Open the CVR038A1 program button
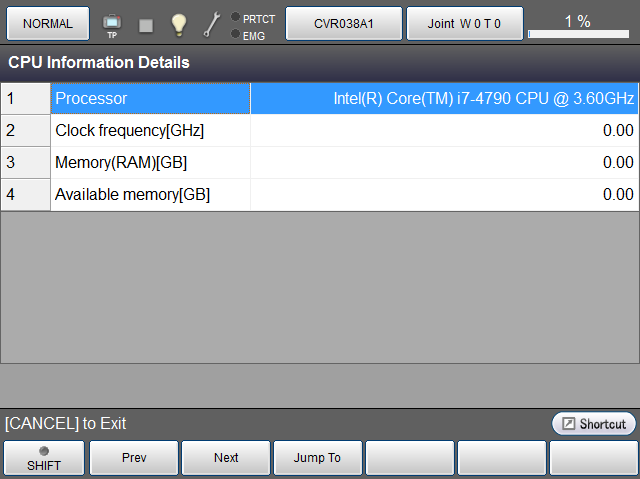This screenshot has height=479, width=640. (343, 23)
